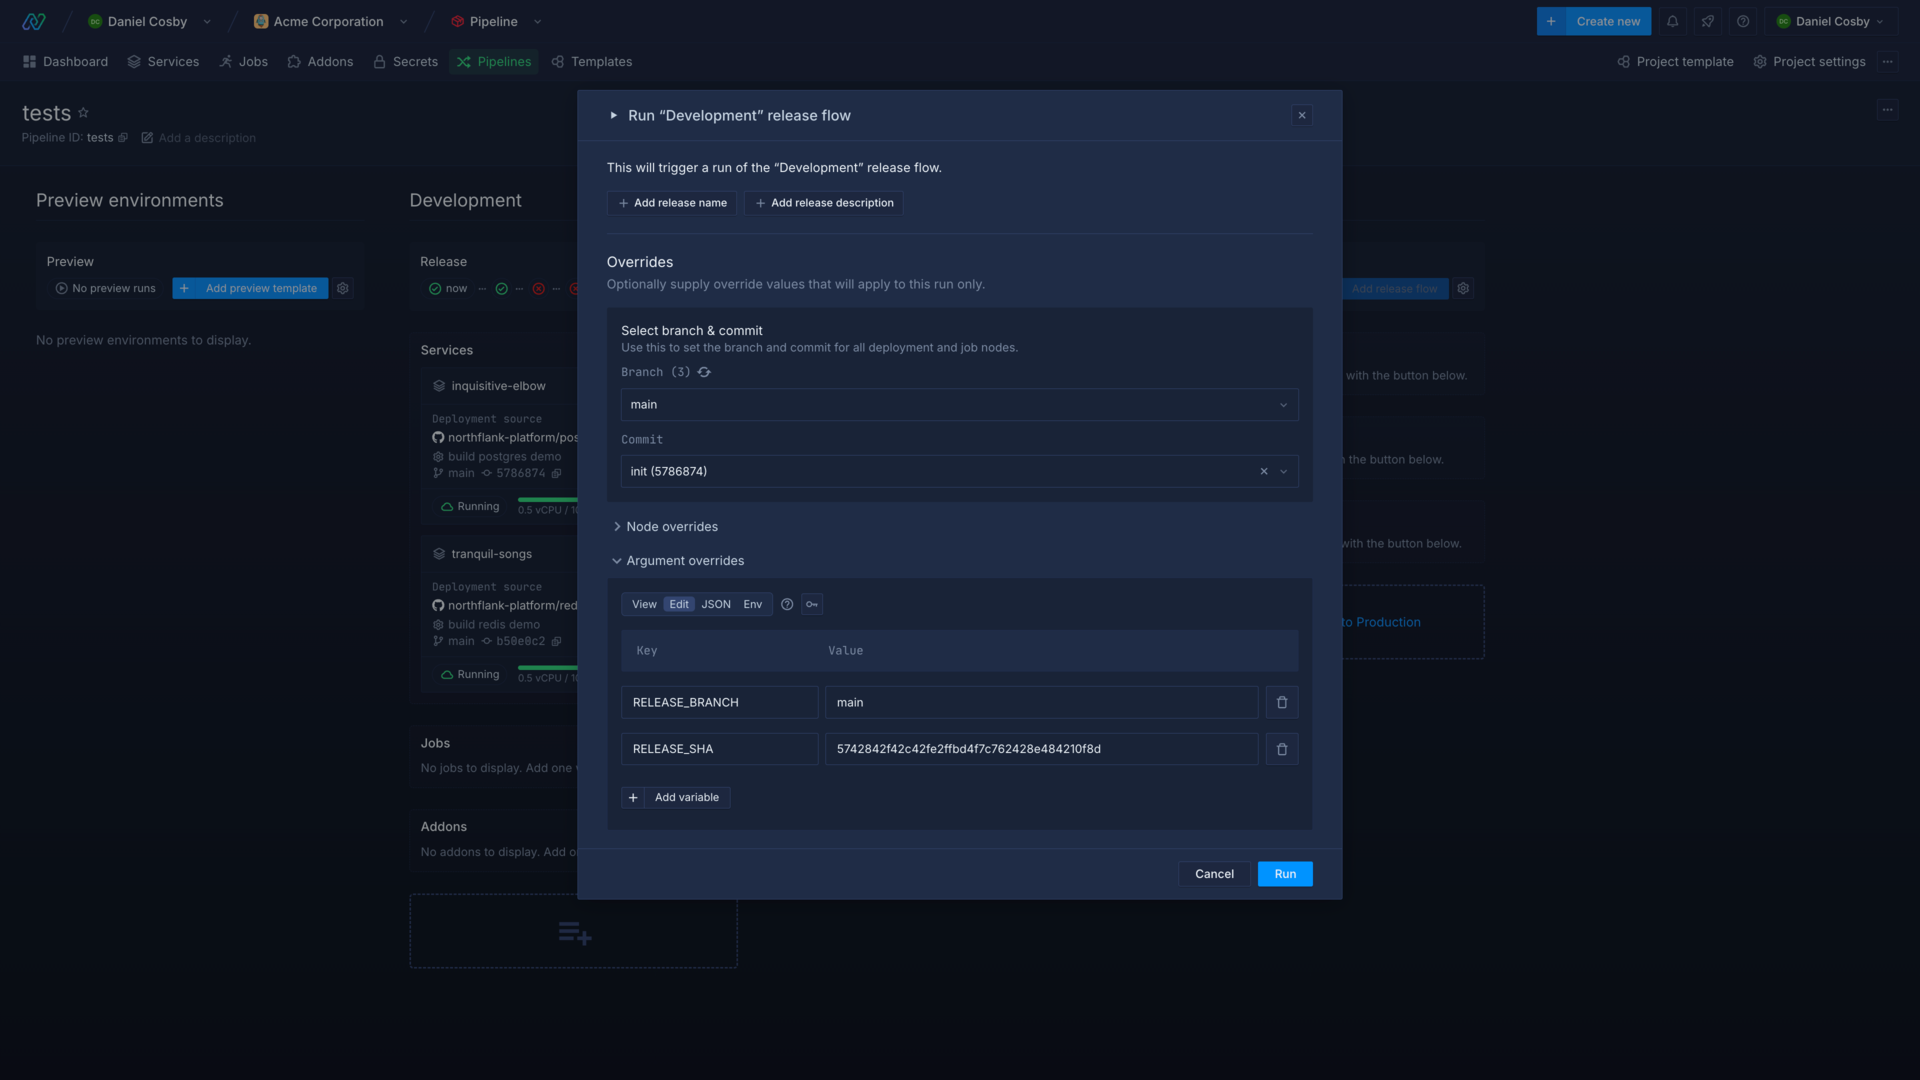Viewport: 1920px width, 1080px height.
Task: Go to the Jobs tab
Action: coord(243,62)
